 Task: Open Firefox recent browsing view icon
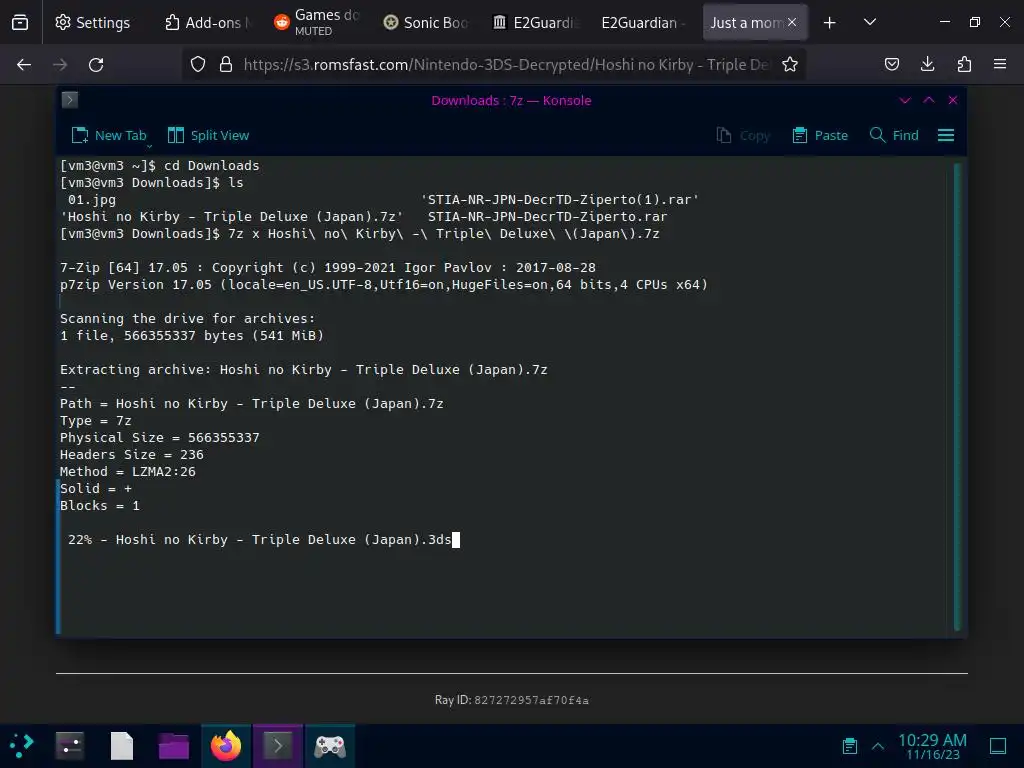(x=20, y=23)
